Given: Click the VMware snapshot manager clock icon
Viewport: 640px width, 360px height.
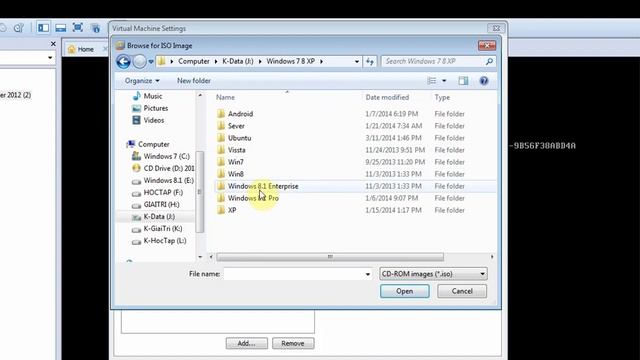Looking at the screenshot, I should [x=18, y=28].
